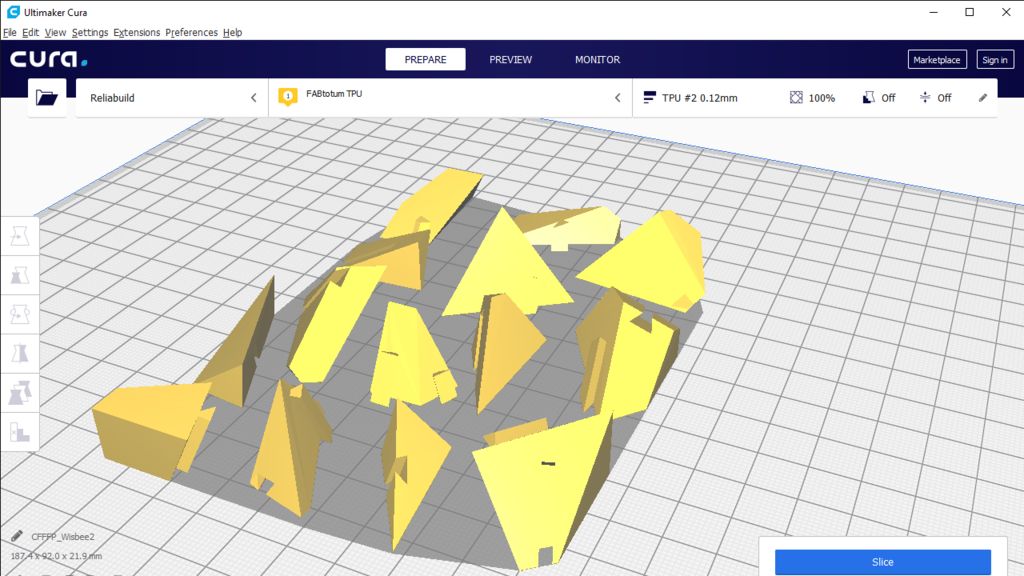
Task: Switch to the PREVIEW tab
Action: click(510, 59)
